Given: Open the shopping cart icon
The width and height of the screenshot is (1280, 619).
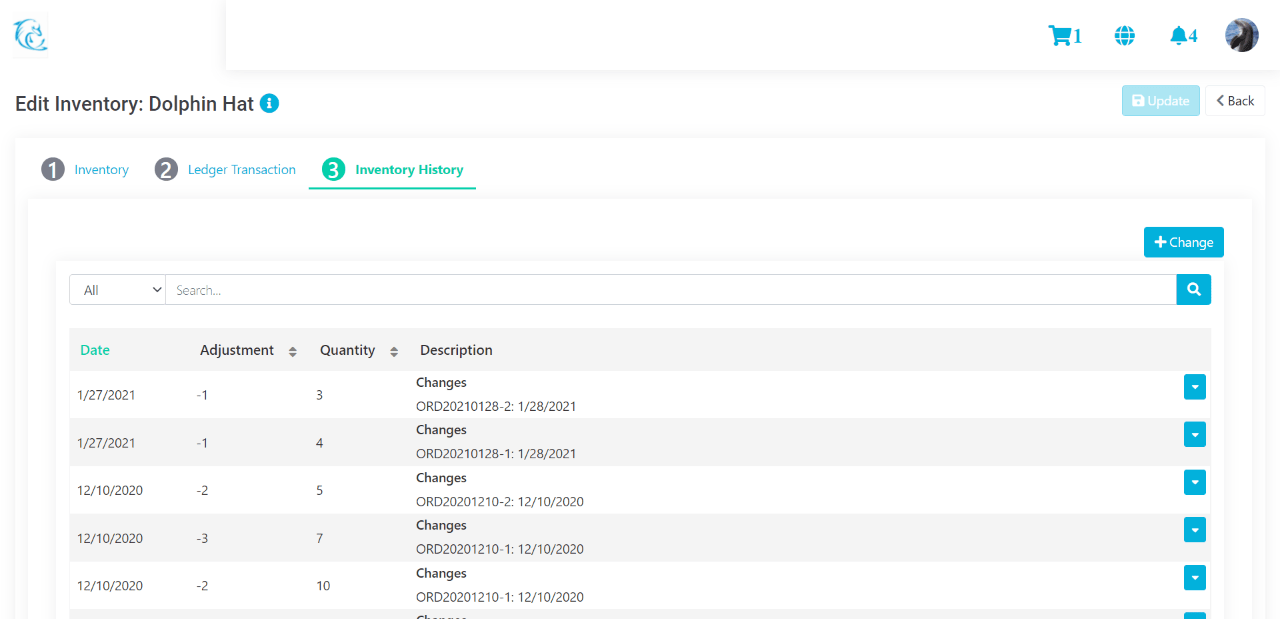Looking at the screenshot, I should click(x=1065, y=36).
